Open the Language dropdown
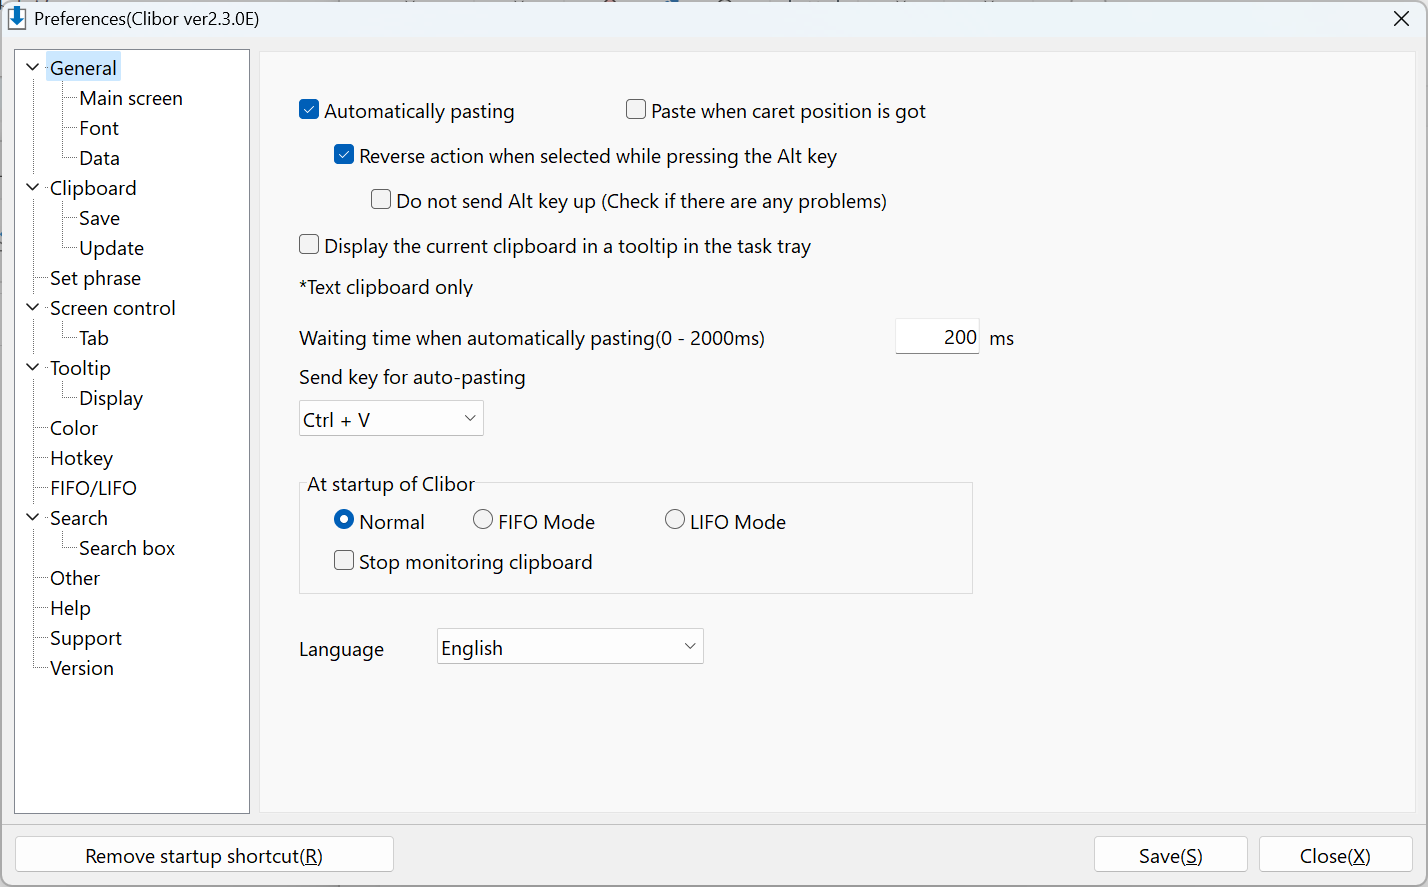Screen dimensions: 1428x887 pos(570,646)
